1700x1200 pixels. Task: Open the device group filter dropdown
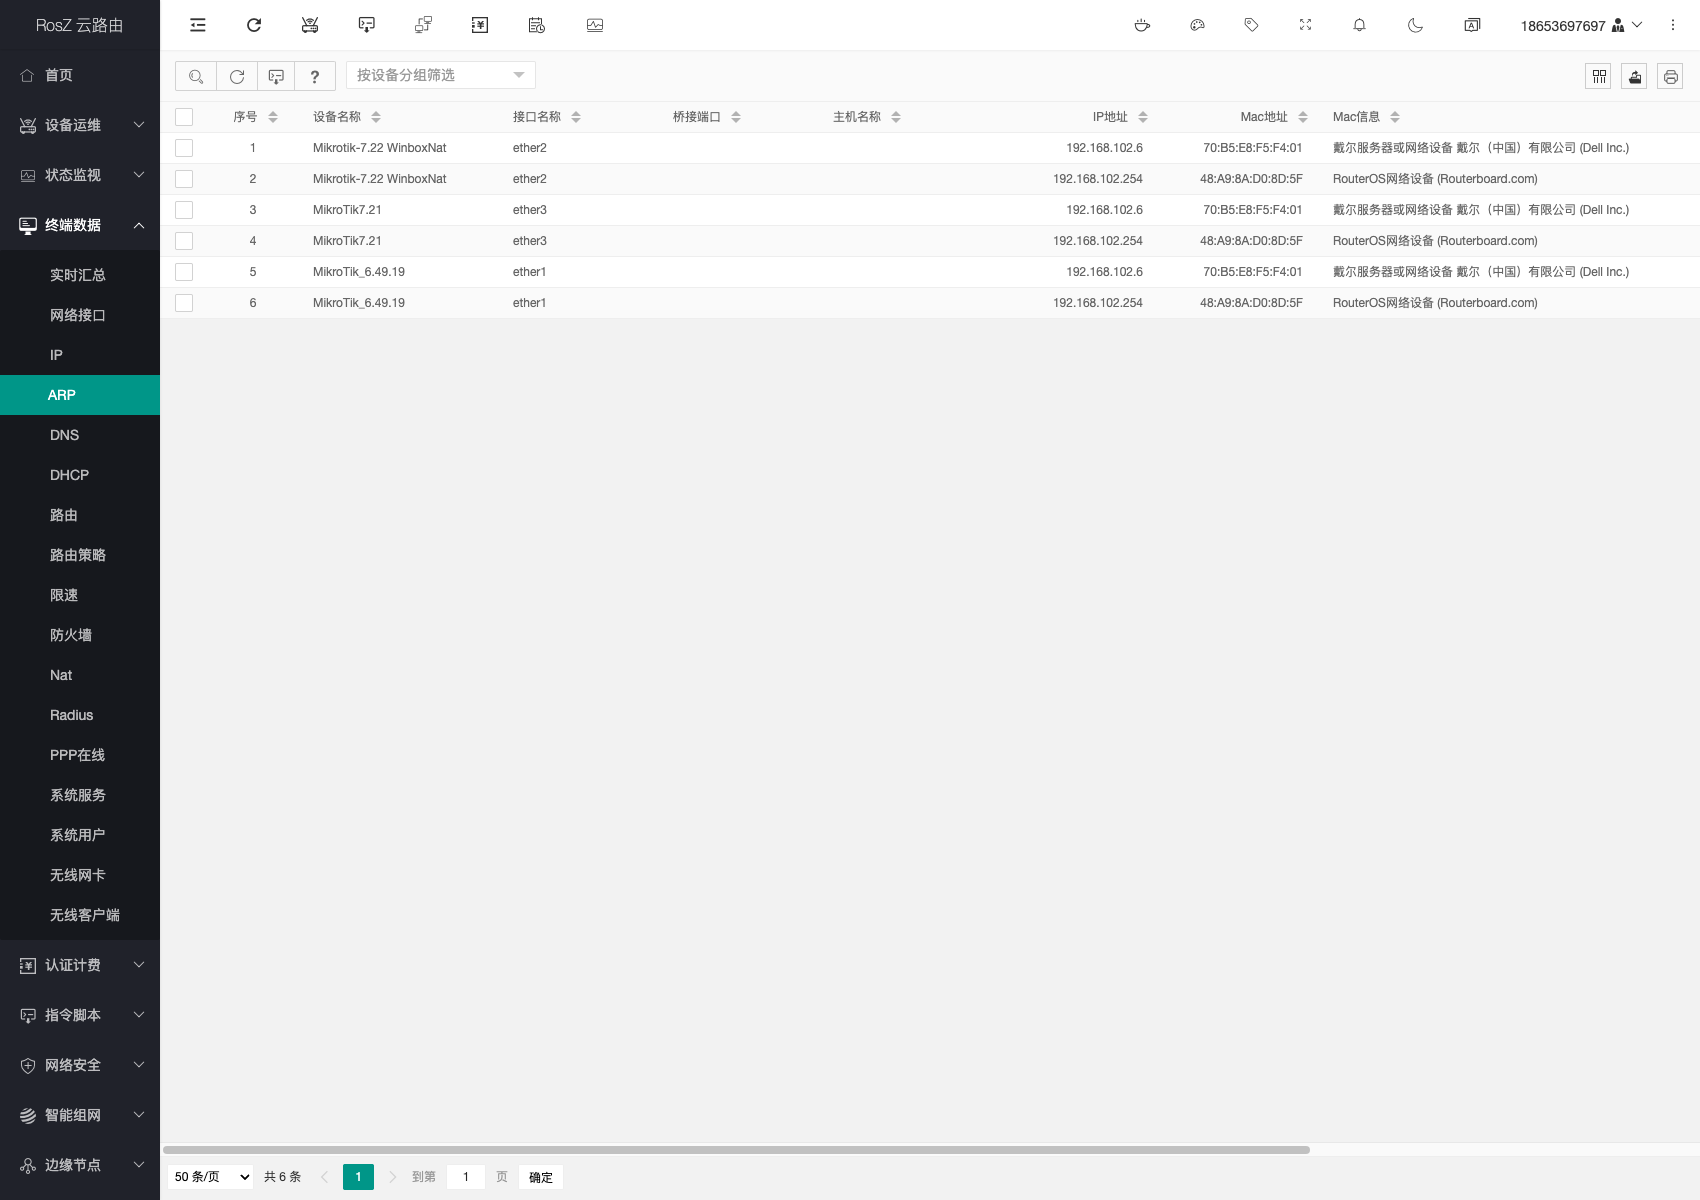440,75
